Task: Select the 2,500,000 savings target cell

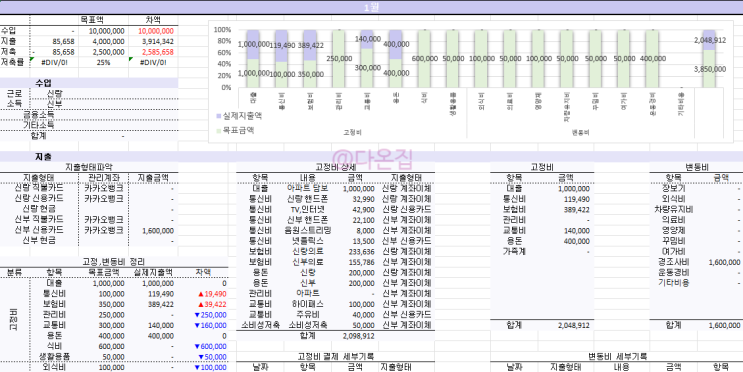Action: click(109, 52)
